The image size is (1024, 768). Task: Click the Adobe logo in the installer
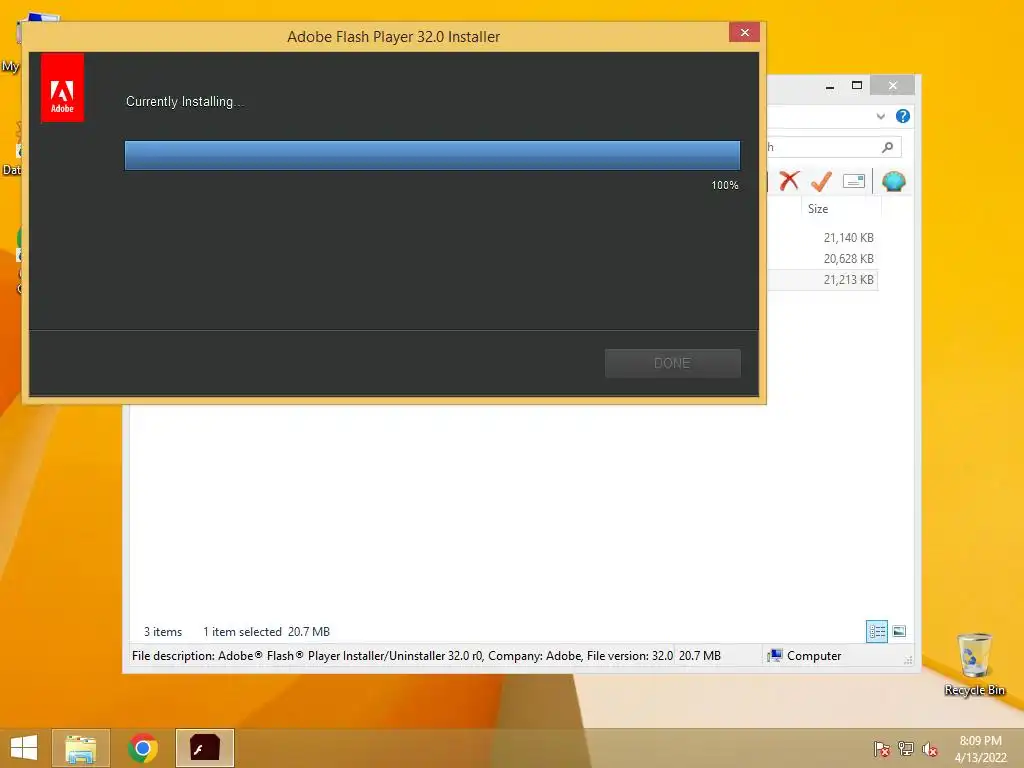coord(62,88)
